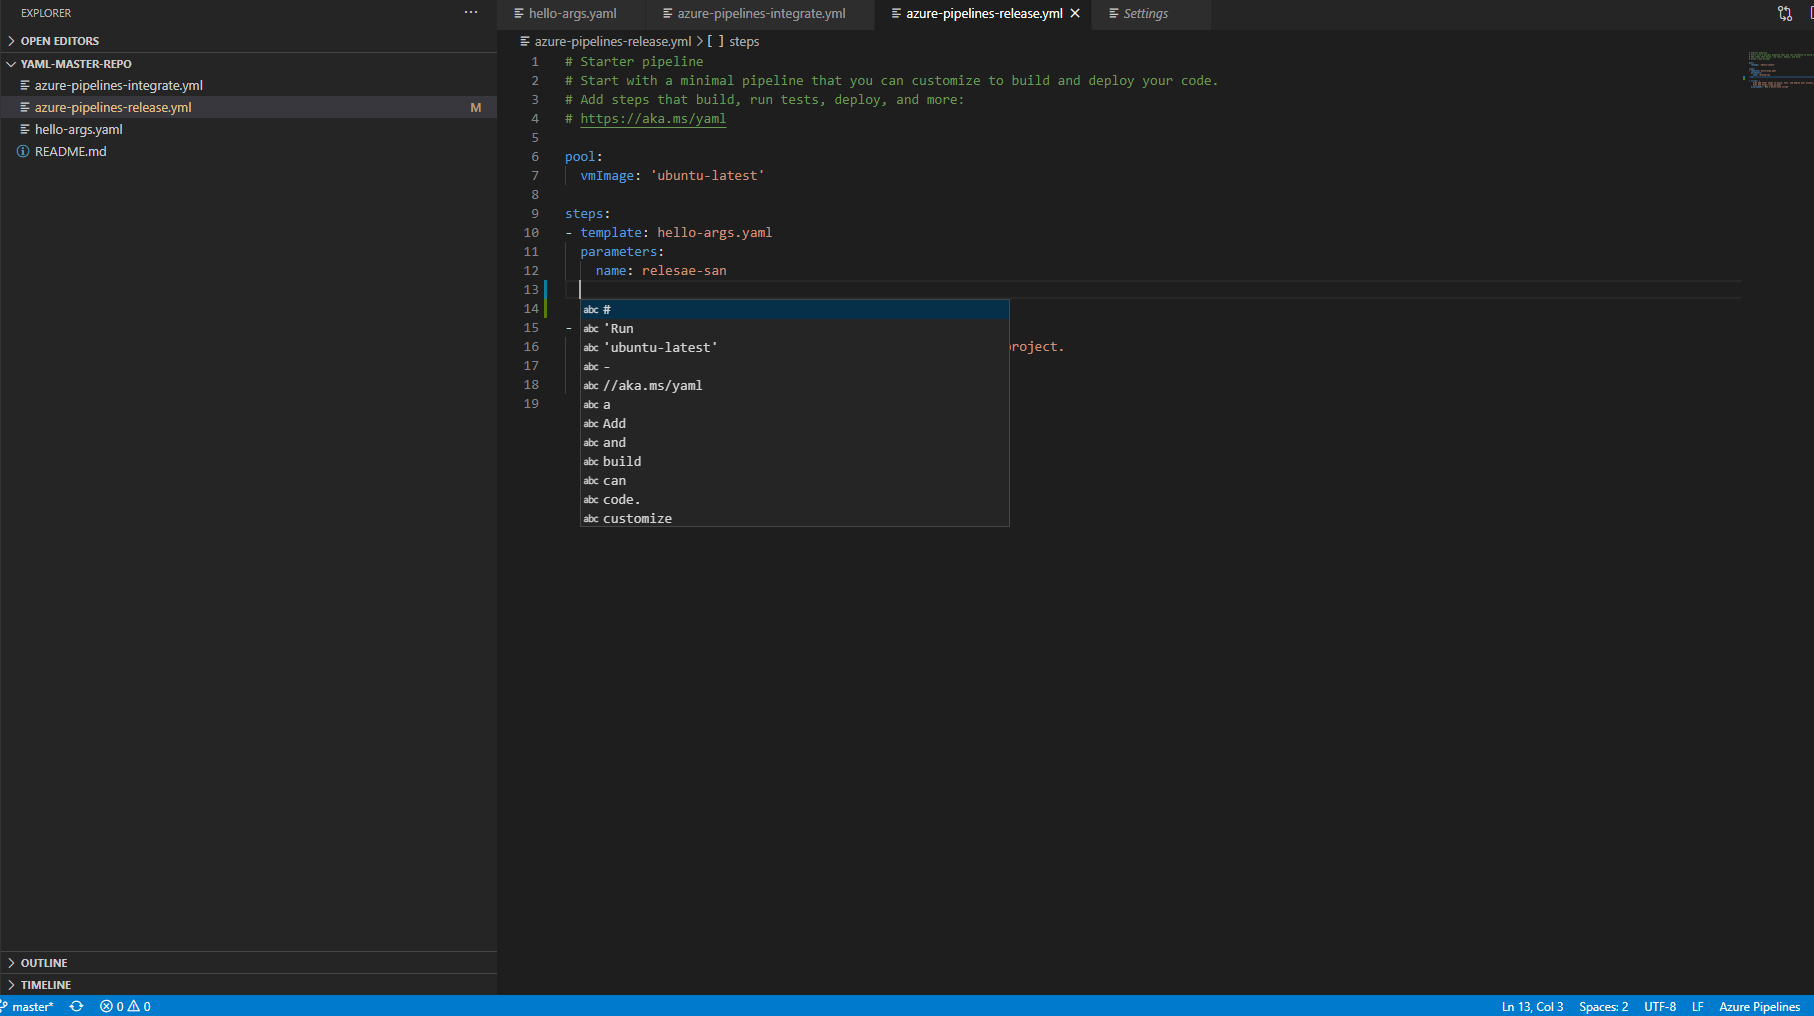Select the YAML file icon beside hello-args.yaml
Viewport: 1814px width, 1016px height.
click(26, 129)
